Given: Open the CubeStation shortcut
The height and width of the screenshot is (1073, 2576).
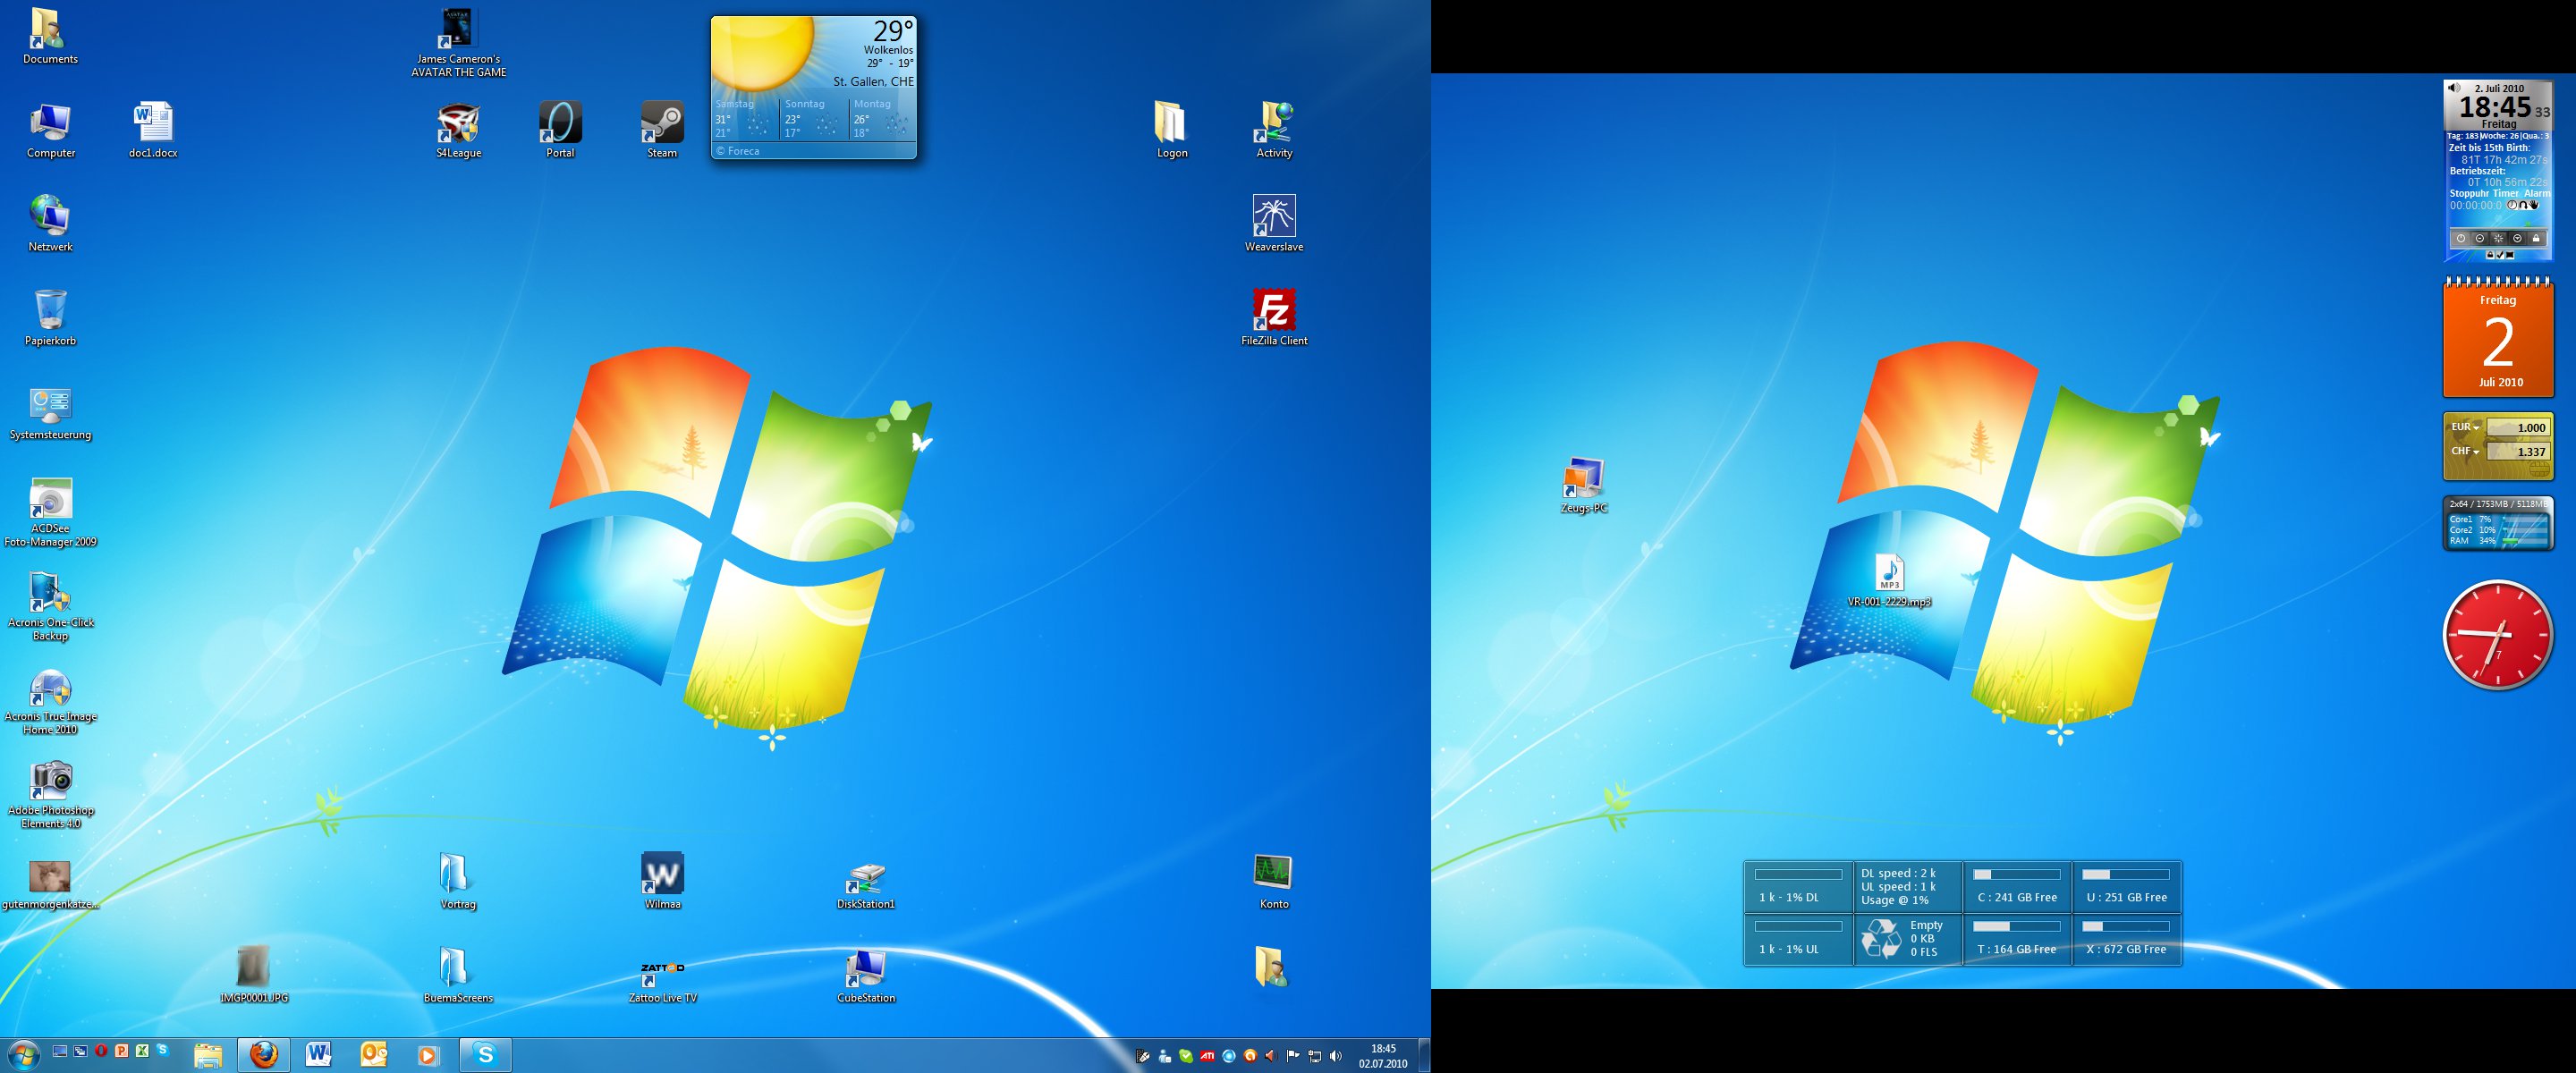Looking at the screenshot, I should pyautogui.click(x=866, y=976).
